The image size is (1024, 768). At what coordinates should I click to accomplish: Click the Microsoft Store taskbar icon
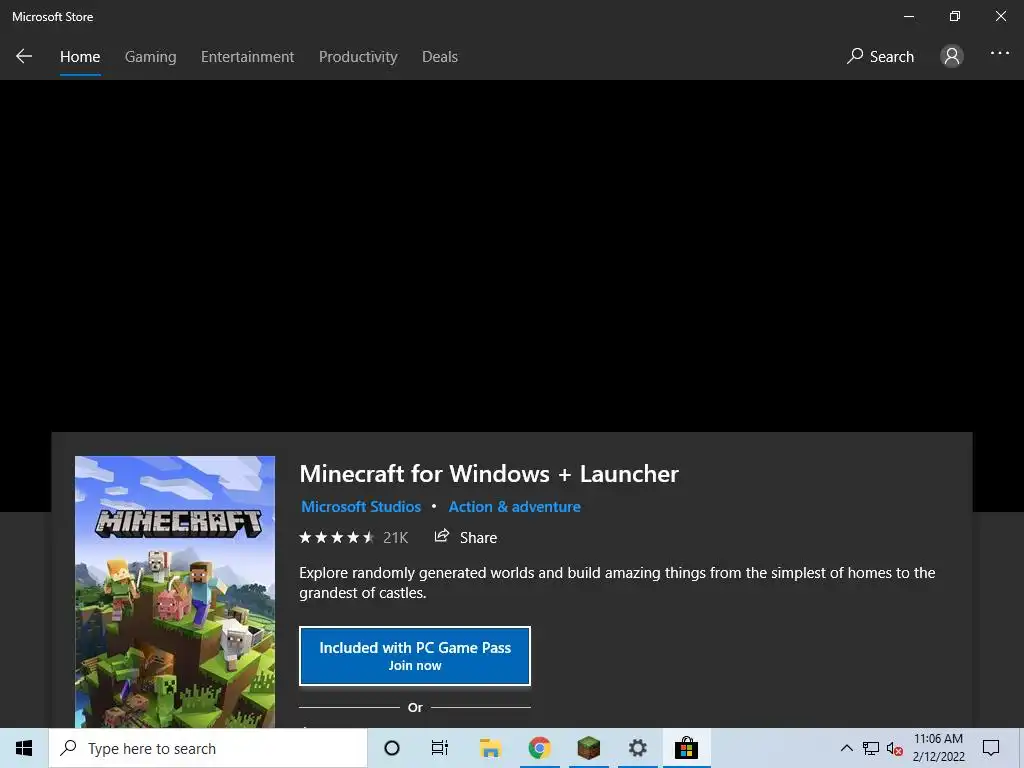coord(686,748)
